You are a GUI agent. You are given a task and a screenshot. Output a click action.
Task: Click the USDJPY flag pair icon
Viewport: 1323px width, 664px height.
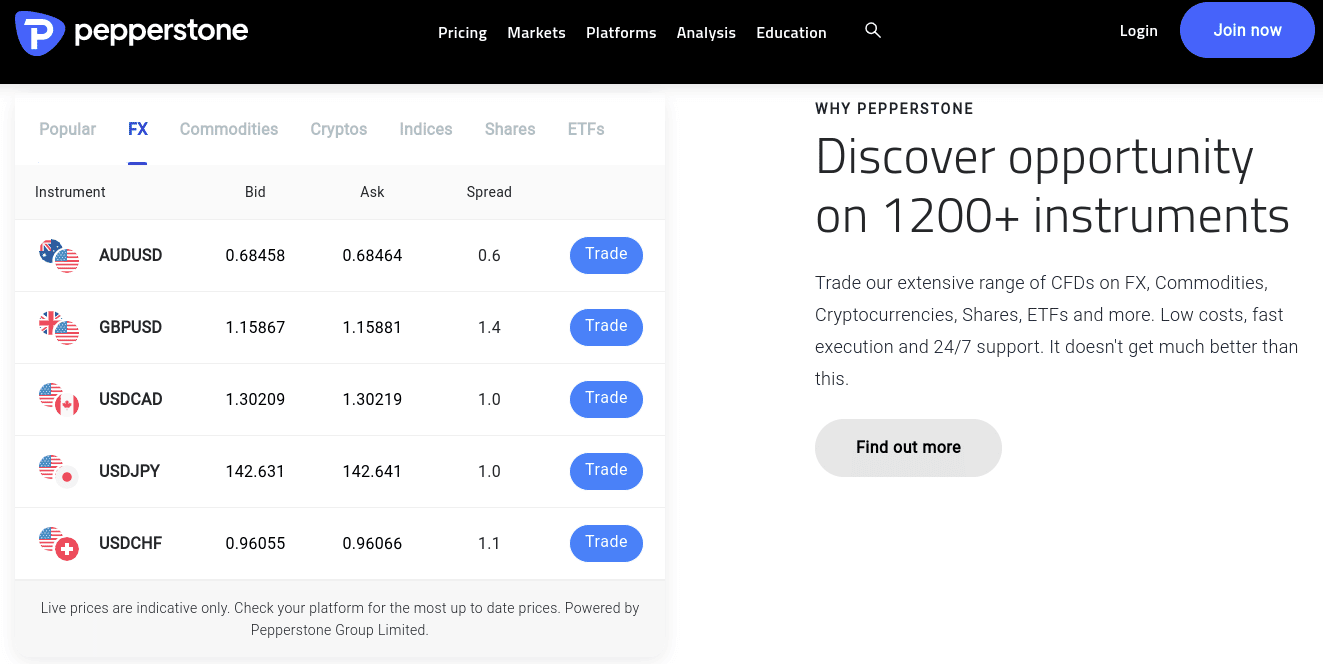(59, 471)
